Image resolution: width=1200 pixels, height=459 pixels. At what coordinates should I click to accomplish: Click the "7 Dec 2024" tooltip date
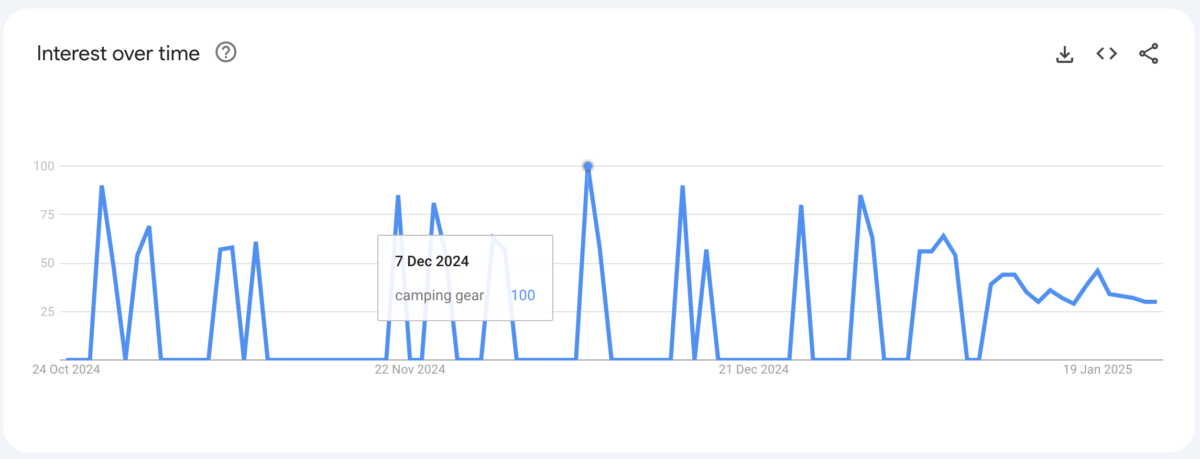tap(432, 262)
